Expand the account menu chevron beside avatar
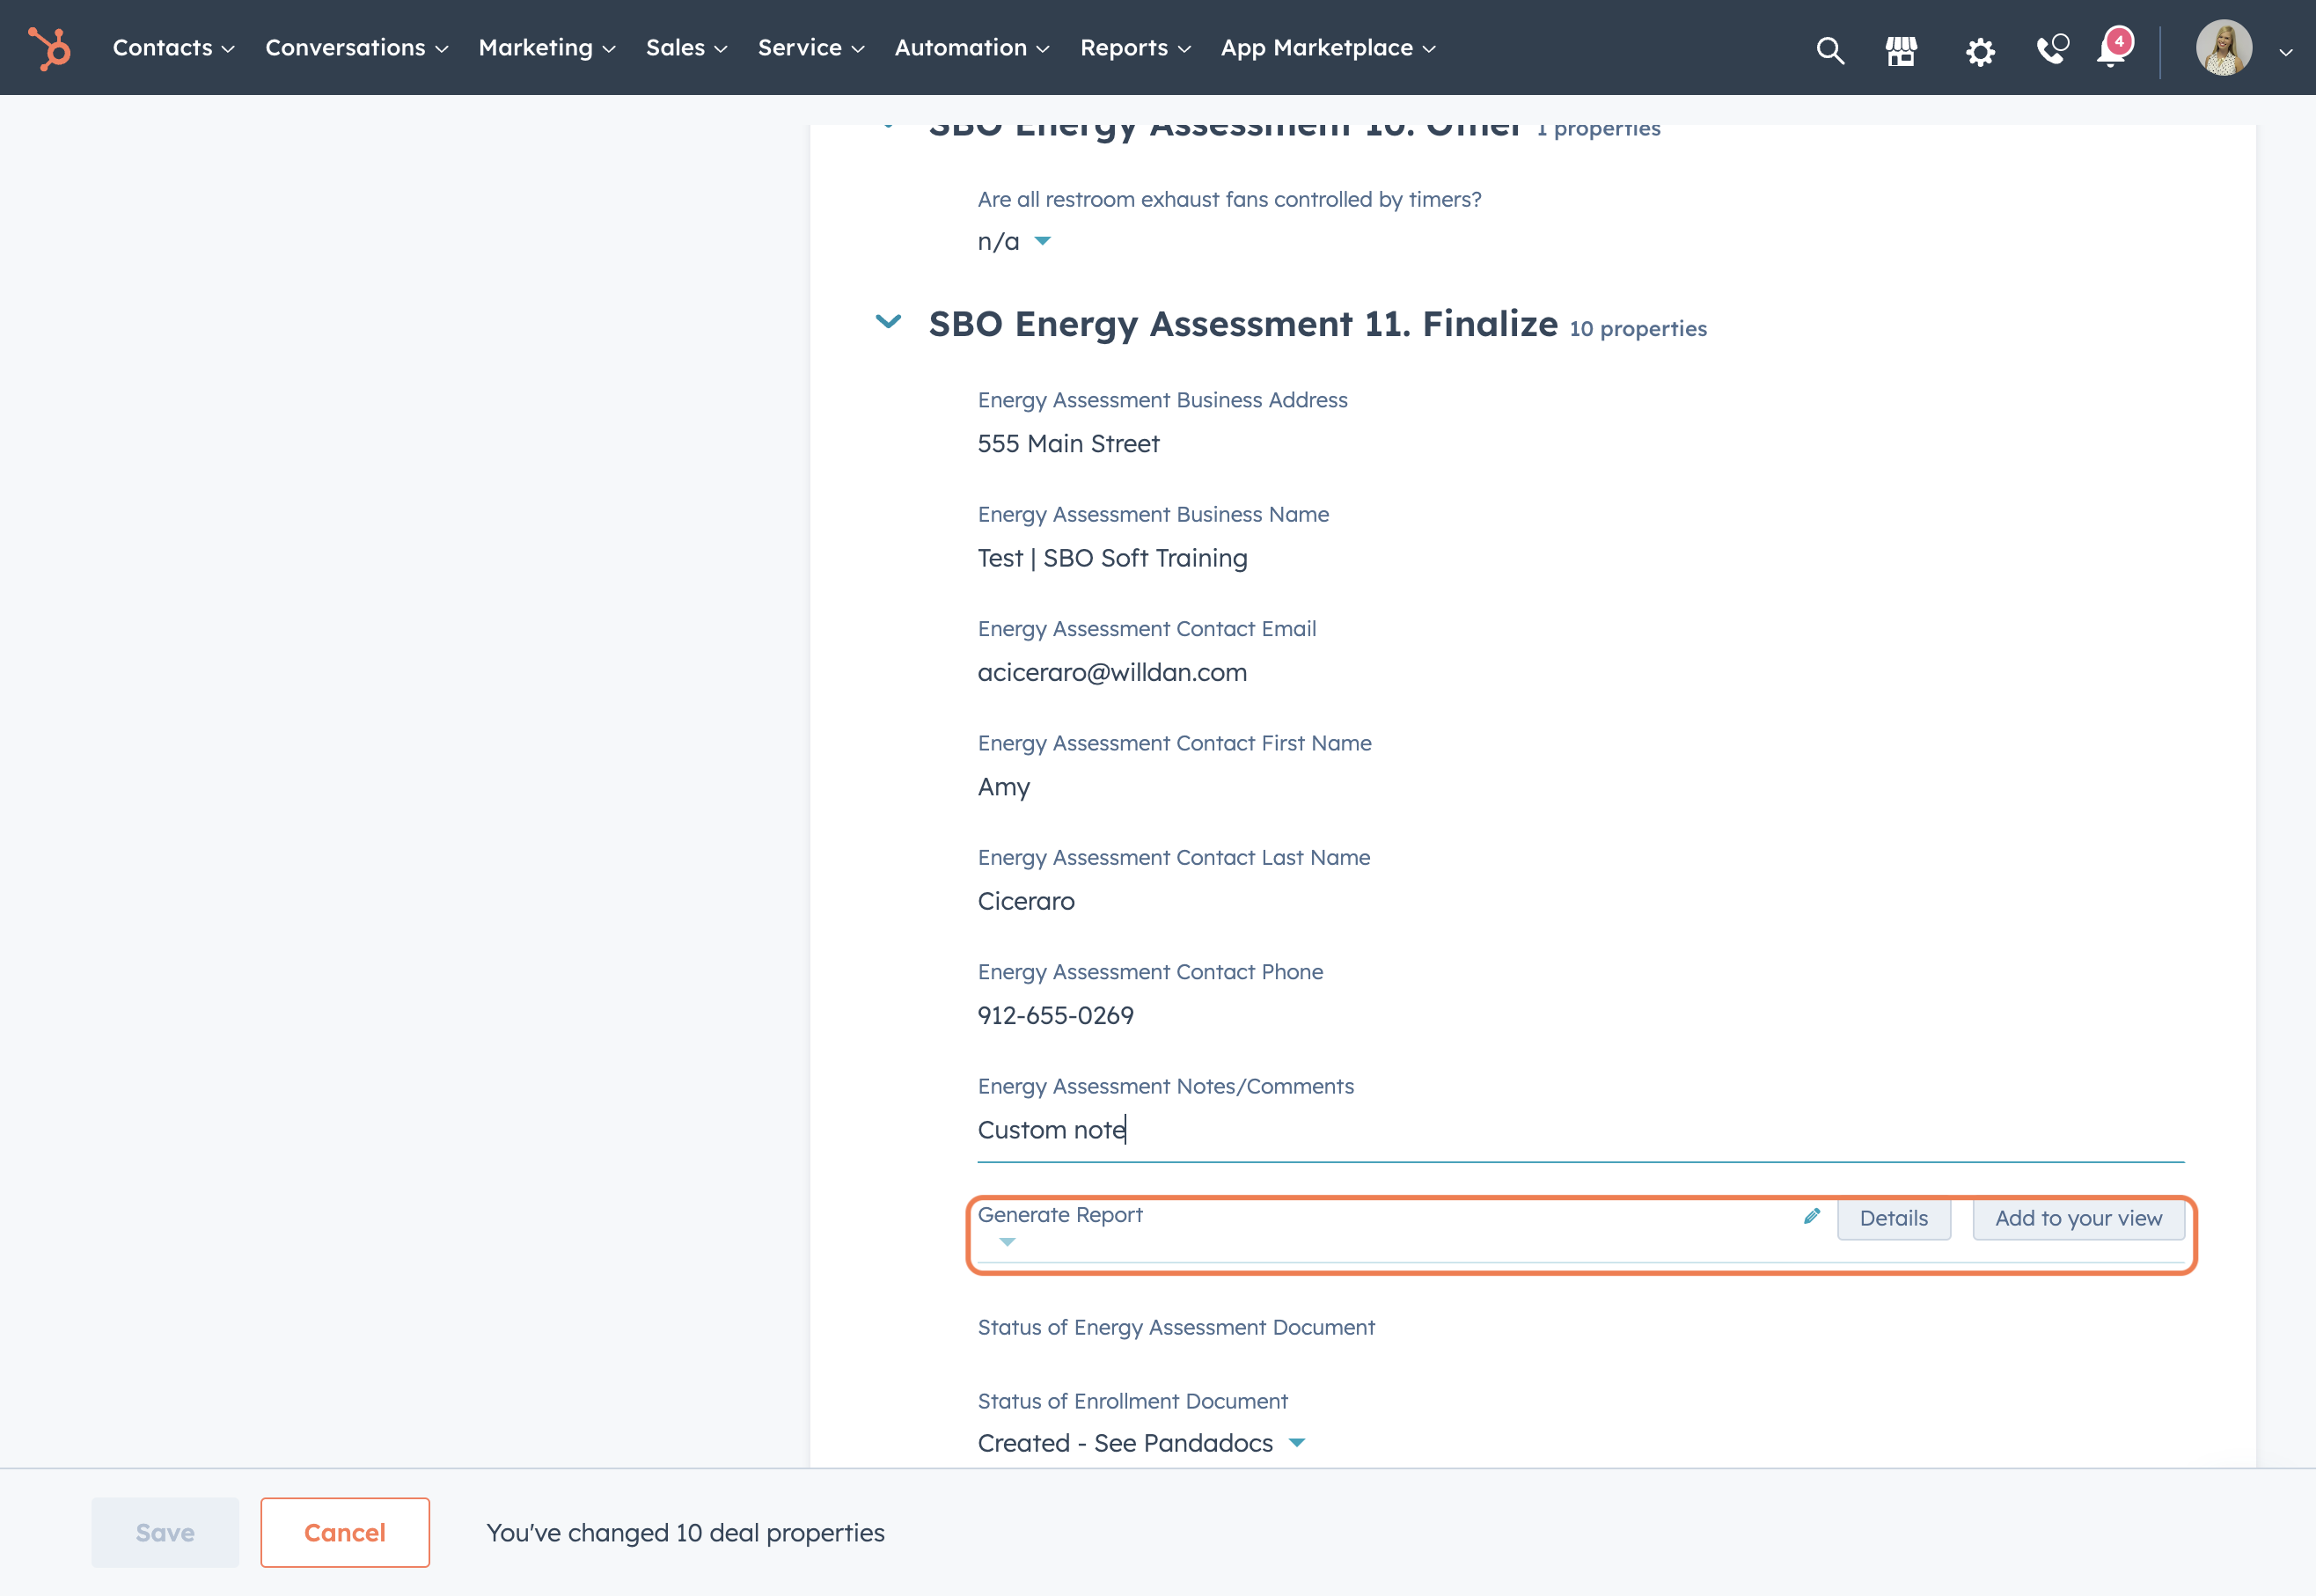The width and height of the screenshot is (2316, 1596). 2286,52
